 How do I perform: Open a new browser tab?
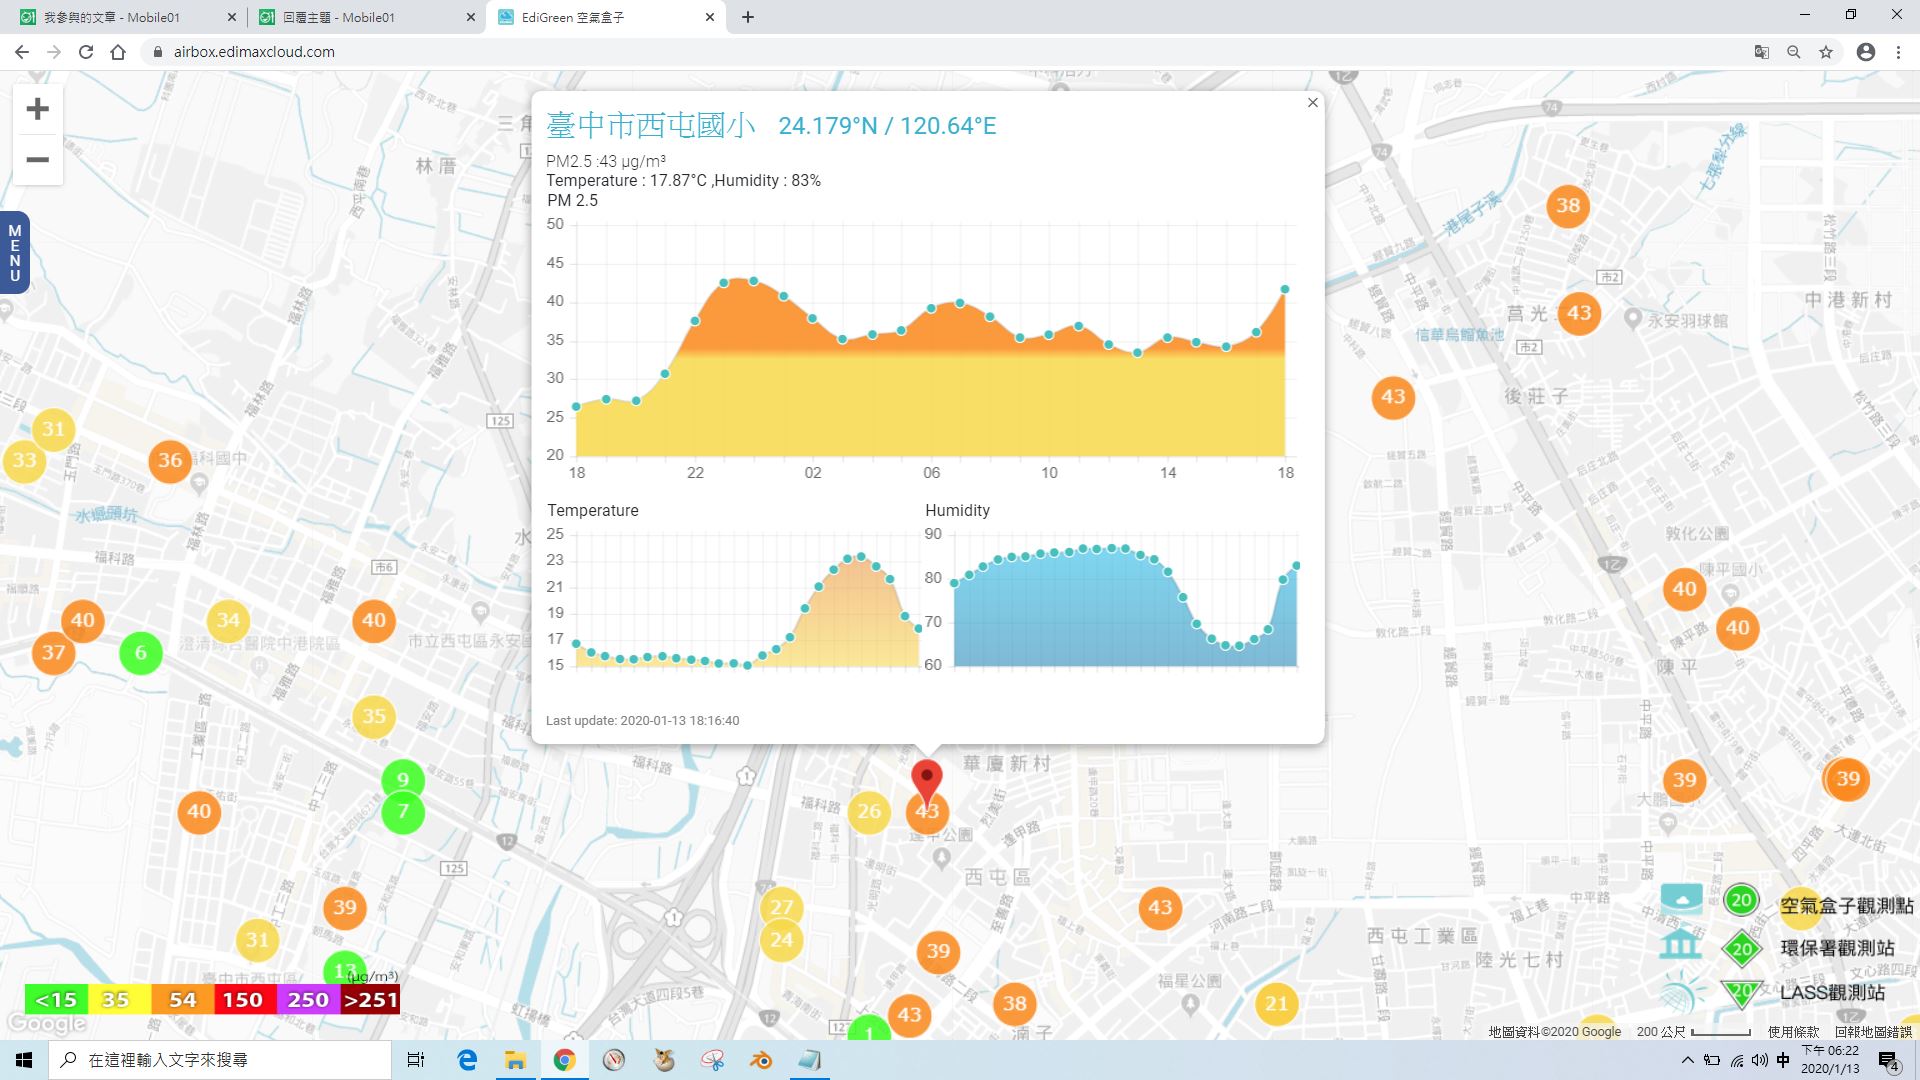pyautogui.click(x=748, y=17)
